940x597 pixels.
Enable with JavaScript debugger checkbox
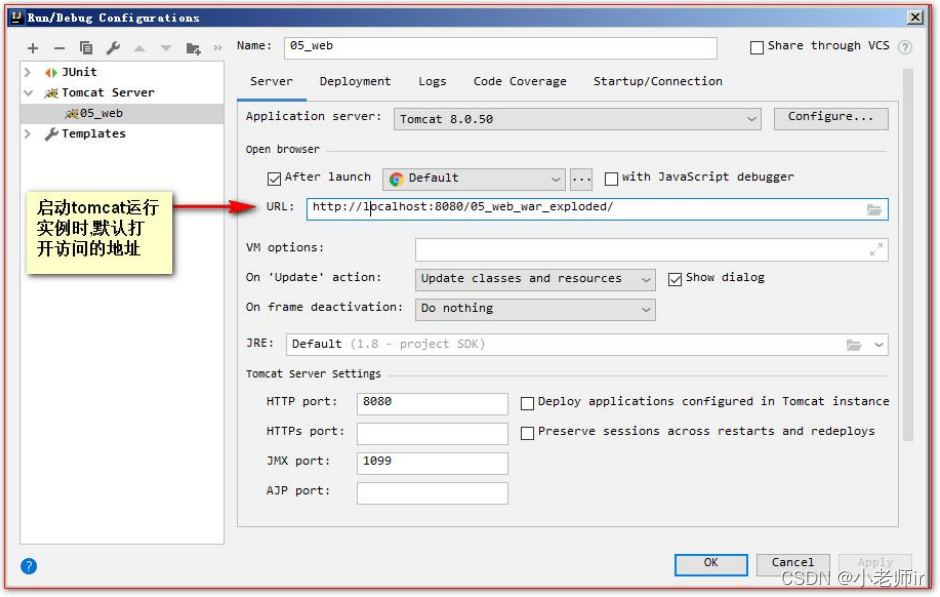[611, 179]
